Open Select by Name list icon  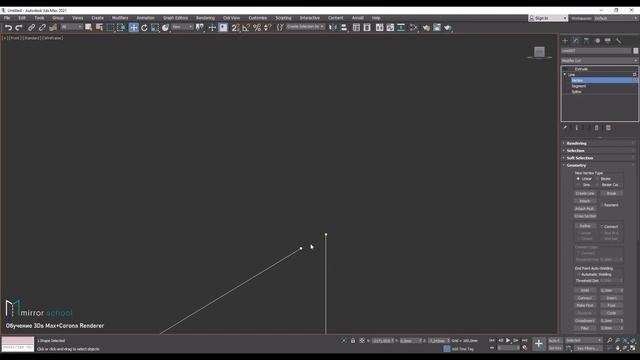[99, 28]
